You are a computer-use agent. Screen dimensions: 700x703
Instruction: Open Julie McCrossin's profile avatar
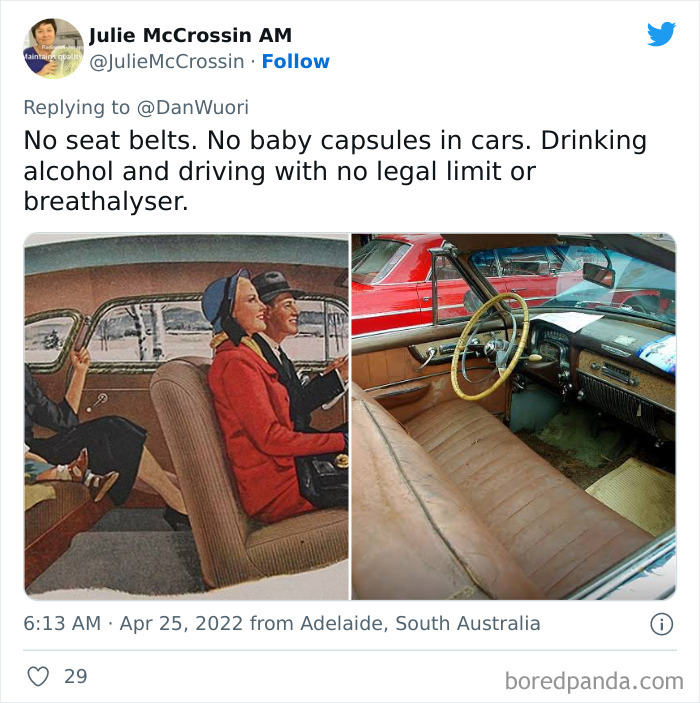pyautogui.click(x=53, y=48)
